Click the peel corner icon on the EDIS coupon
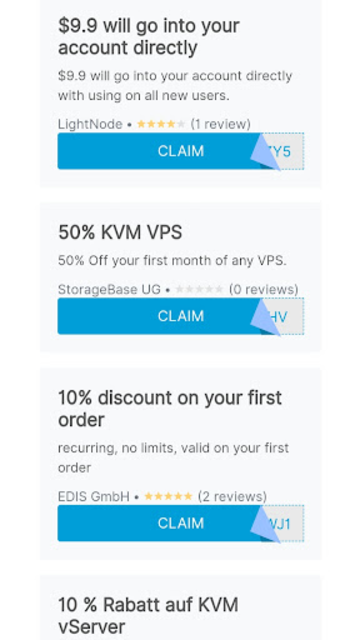Screen dimensions: 360x640 pyautogui.click(x=265, y=525)
